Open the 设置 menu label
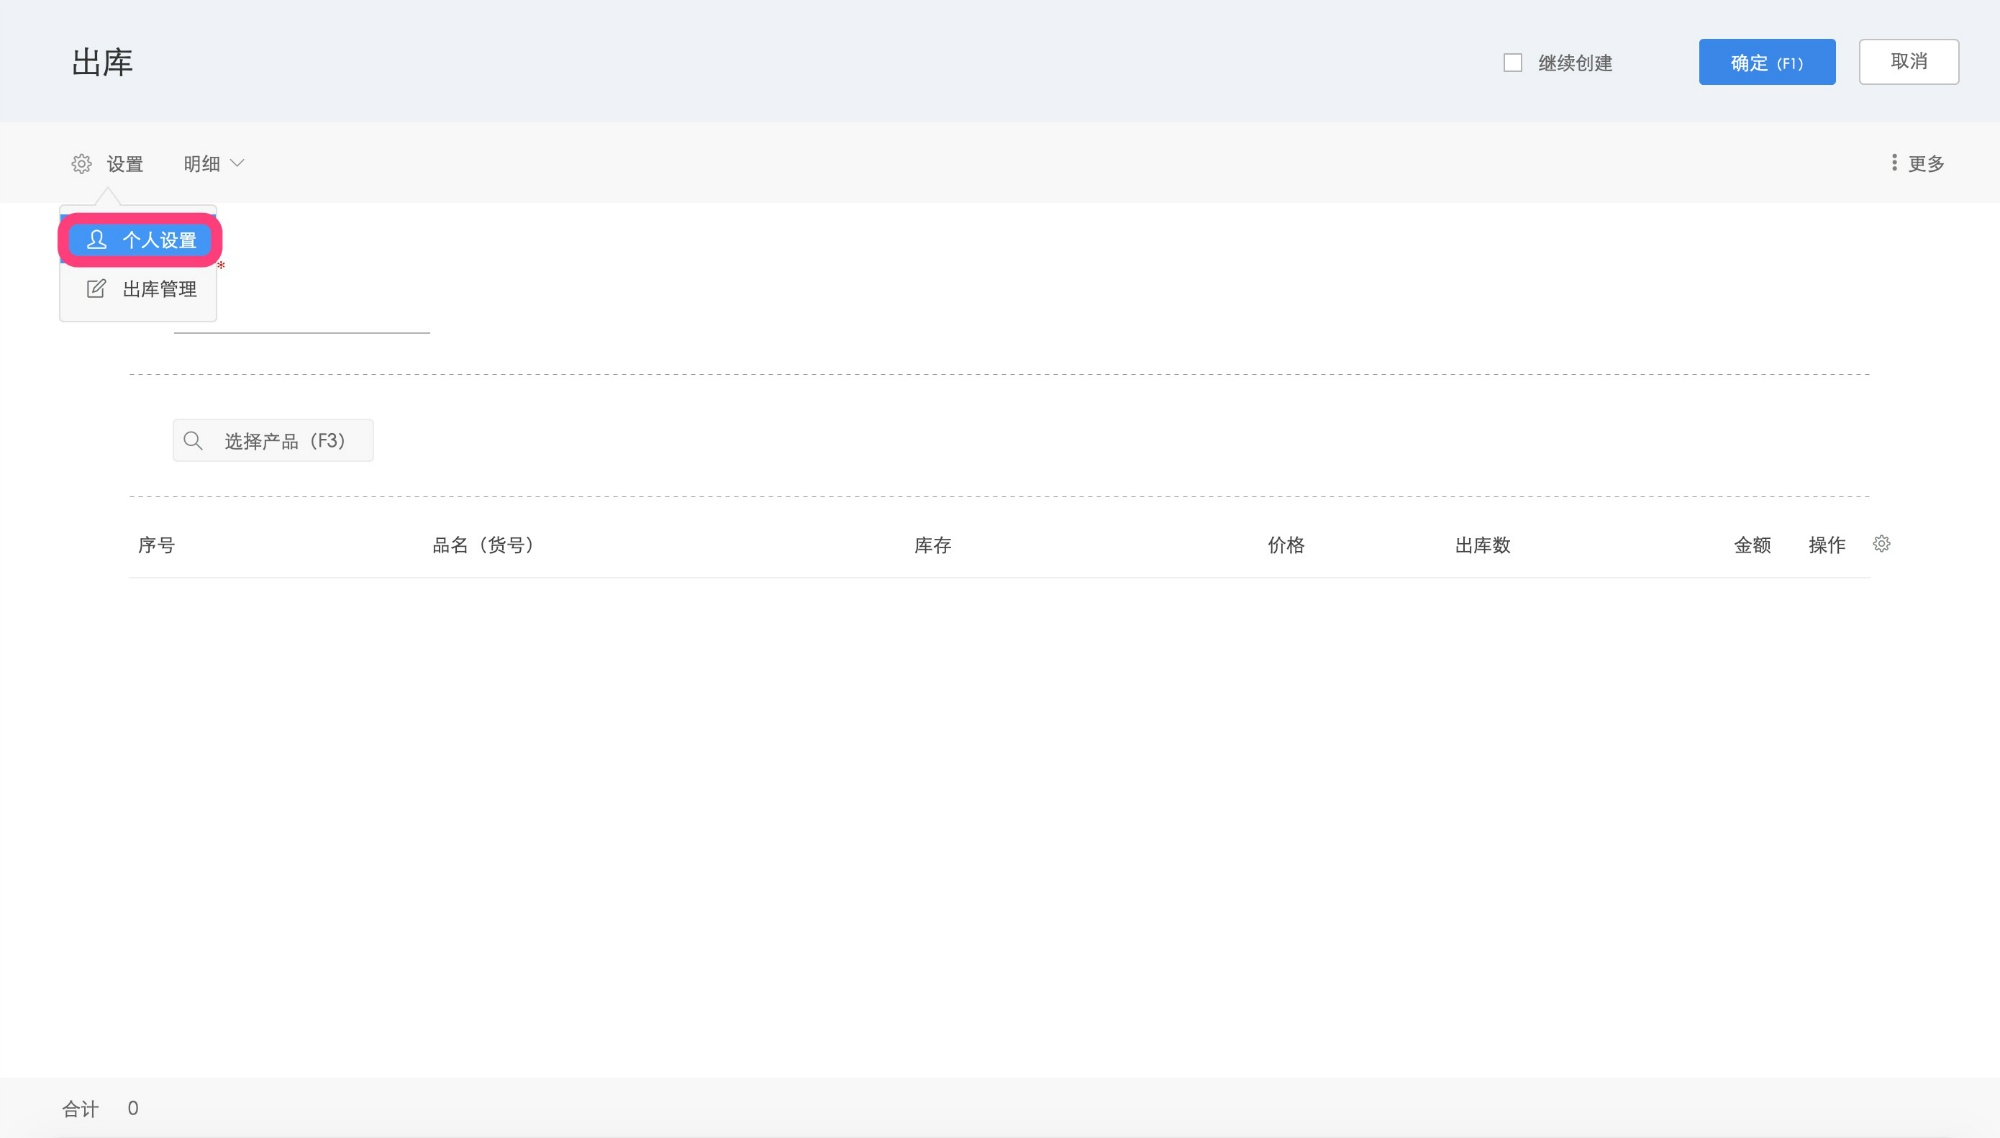2000x1138 pixels. [125, 164]
